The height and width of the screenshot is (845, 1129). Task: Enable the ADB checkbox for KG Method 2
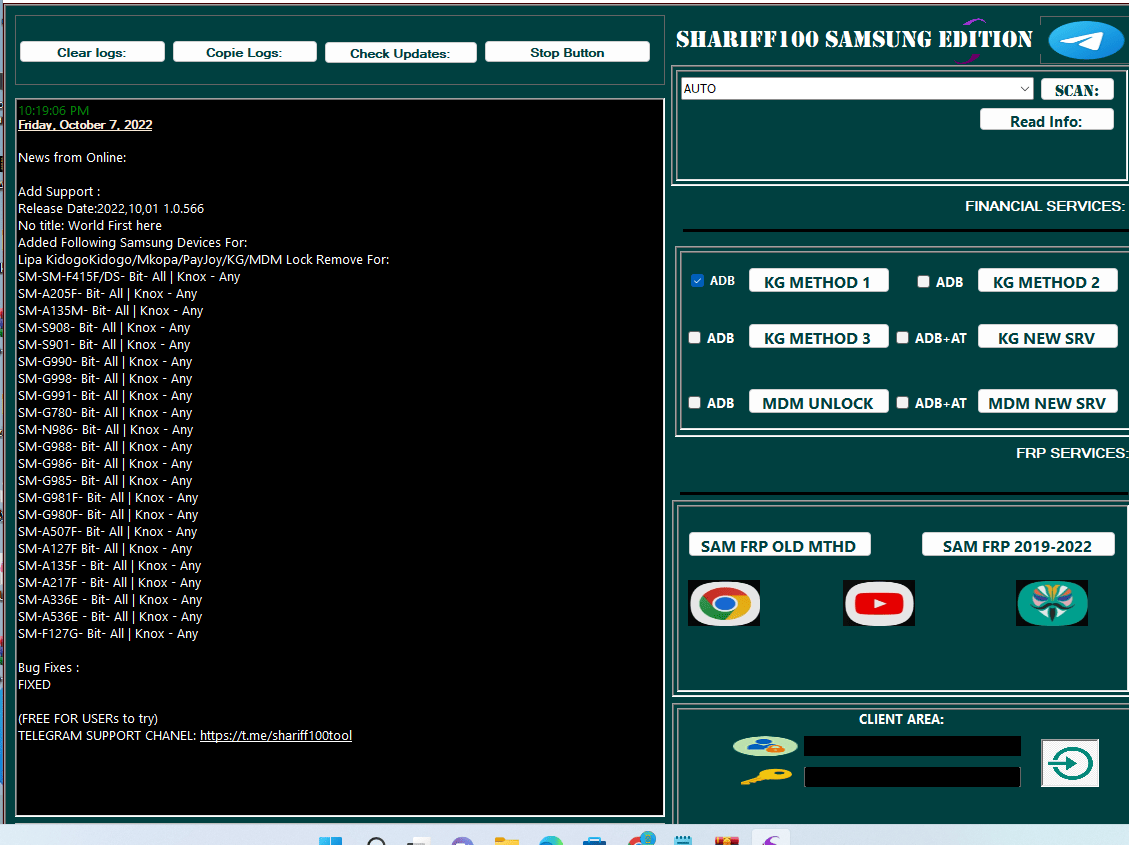[923, 282]
